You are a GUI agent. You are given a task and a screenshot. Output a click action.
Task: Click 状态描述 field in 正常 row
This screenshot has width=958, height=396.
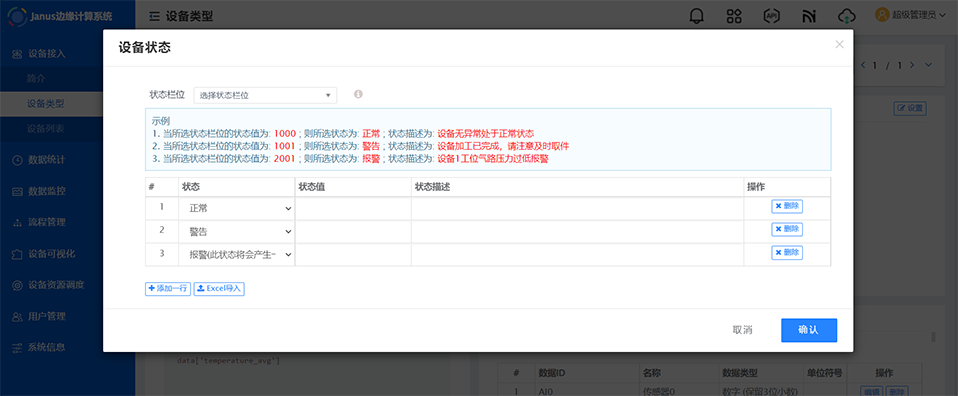coord(577,208)
